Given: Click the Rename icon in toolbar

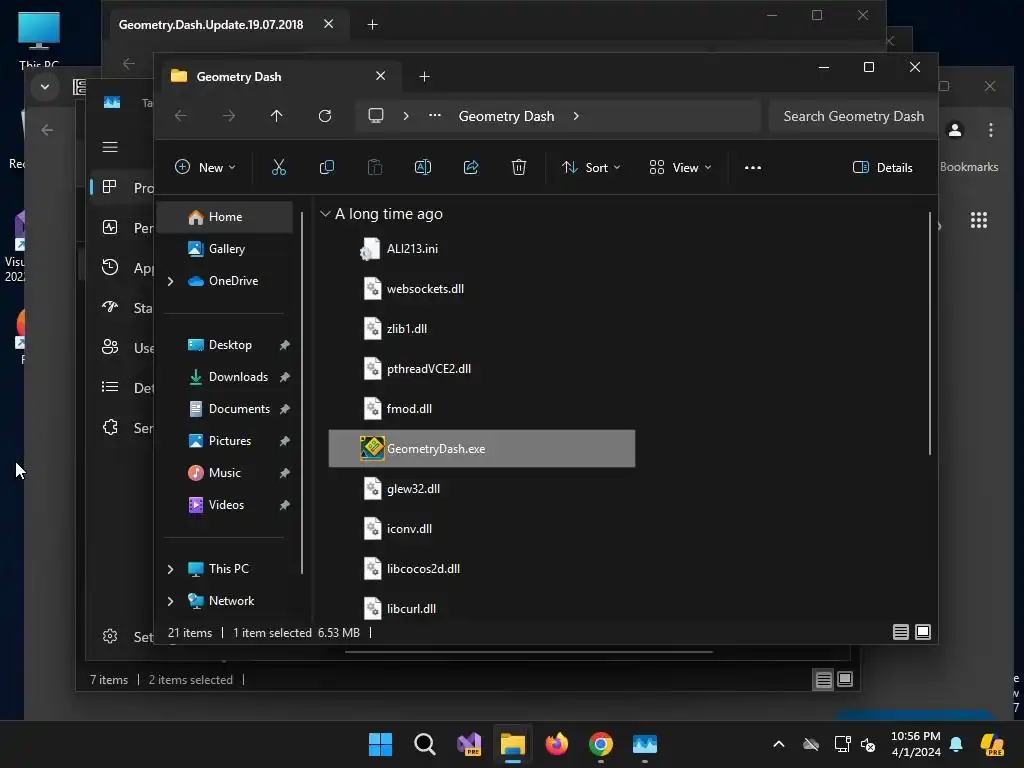Looking at the screenshot, I should pyautogui.click(x=423, y=168).
